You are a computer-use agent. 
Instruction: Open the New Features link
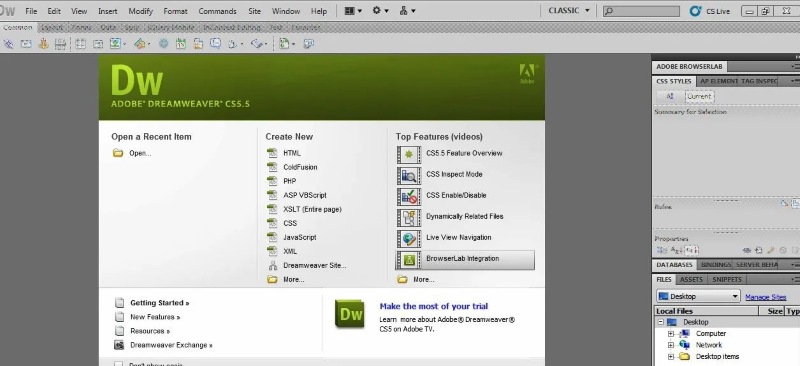pyautogui.click(x=155, y=317)
